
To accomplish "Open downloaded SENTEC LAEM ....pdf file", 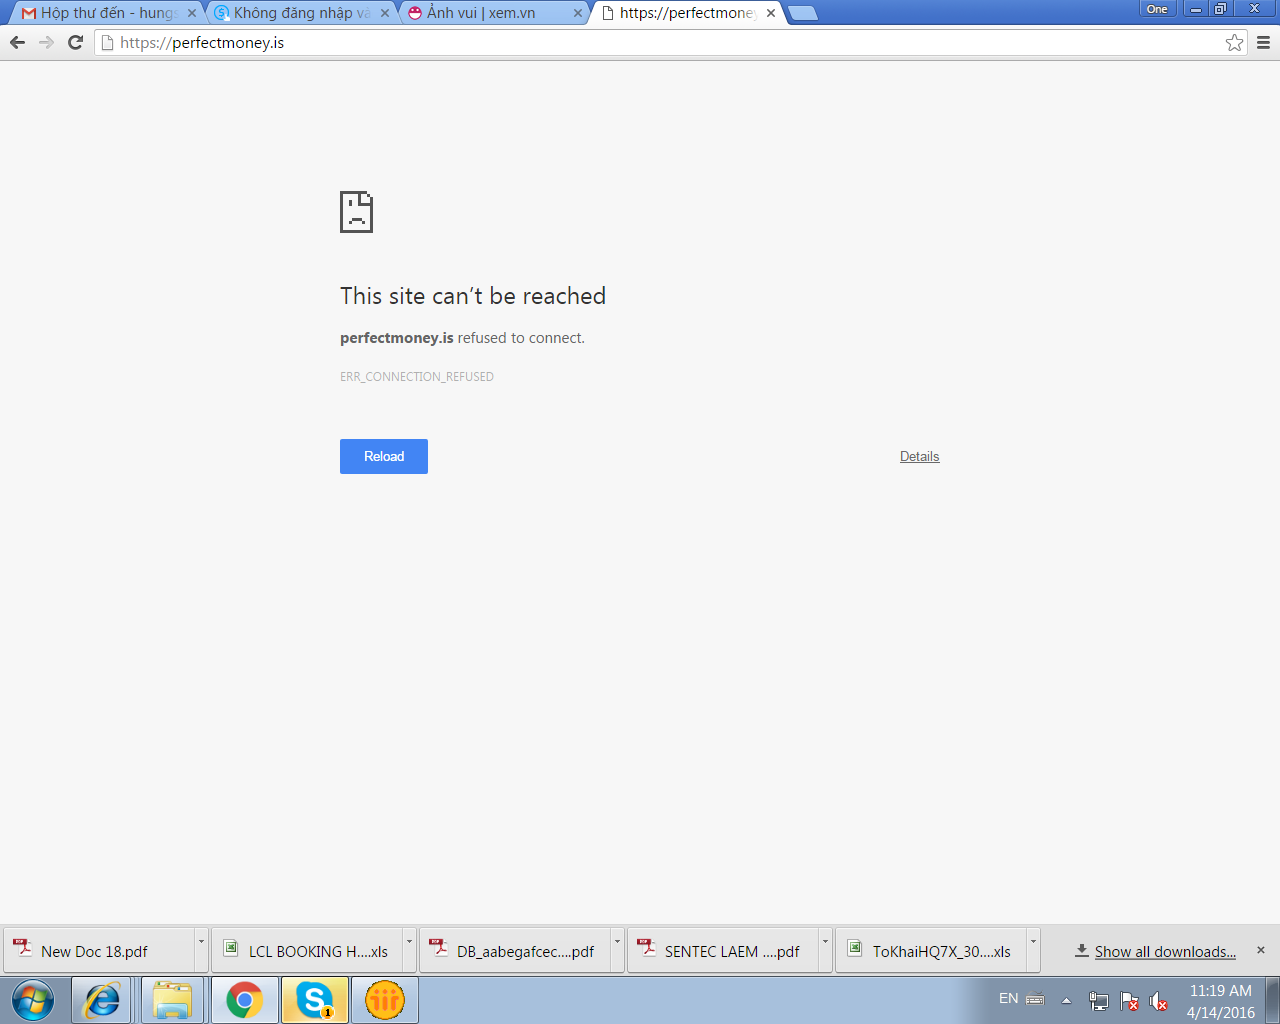I will tap(723, 951).
